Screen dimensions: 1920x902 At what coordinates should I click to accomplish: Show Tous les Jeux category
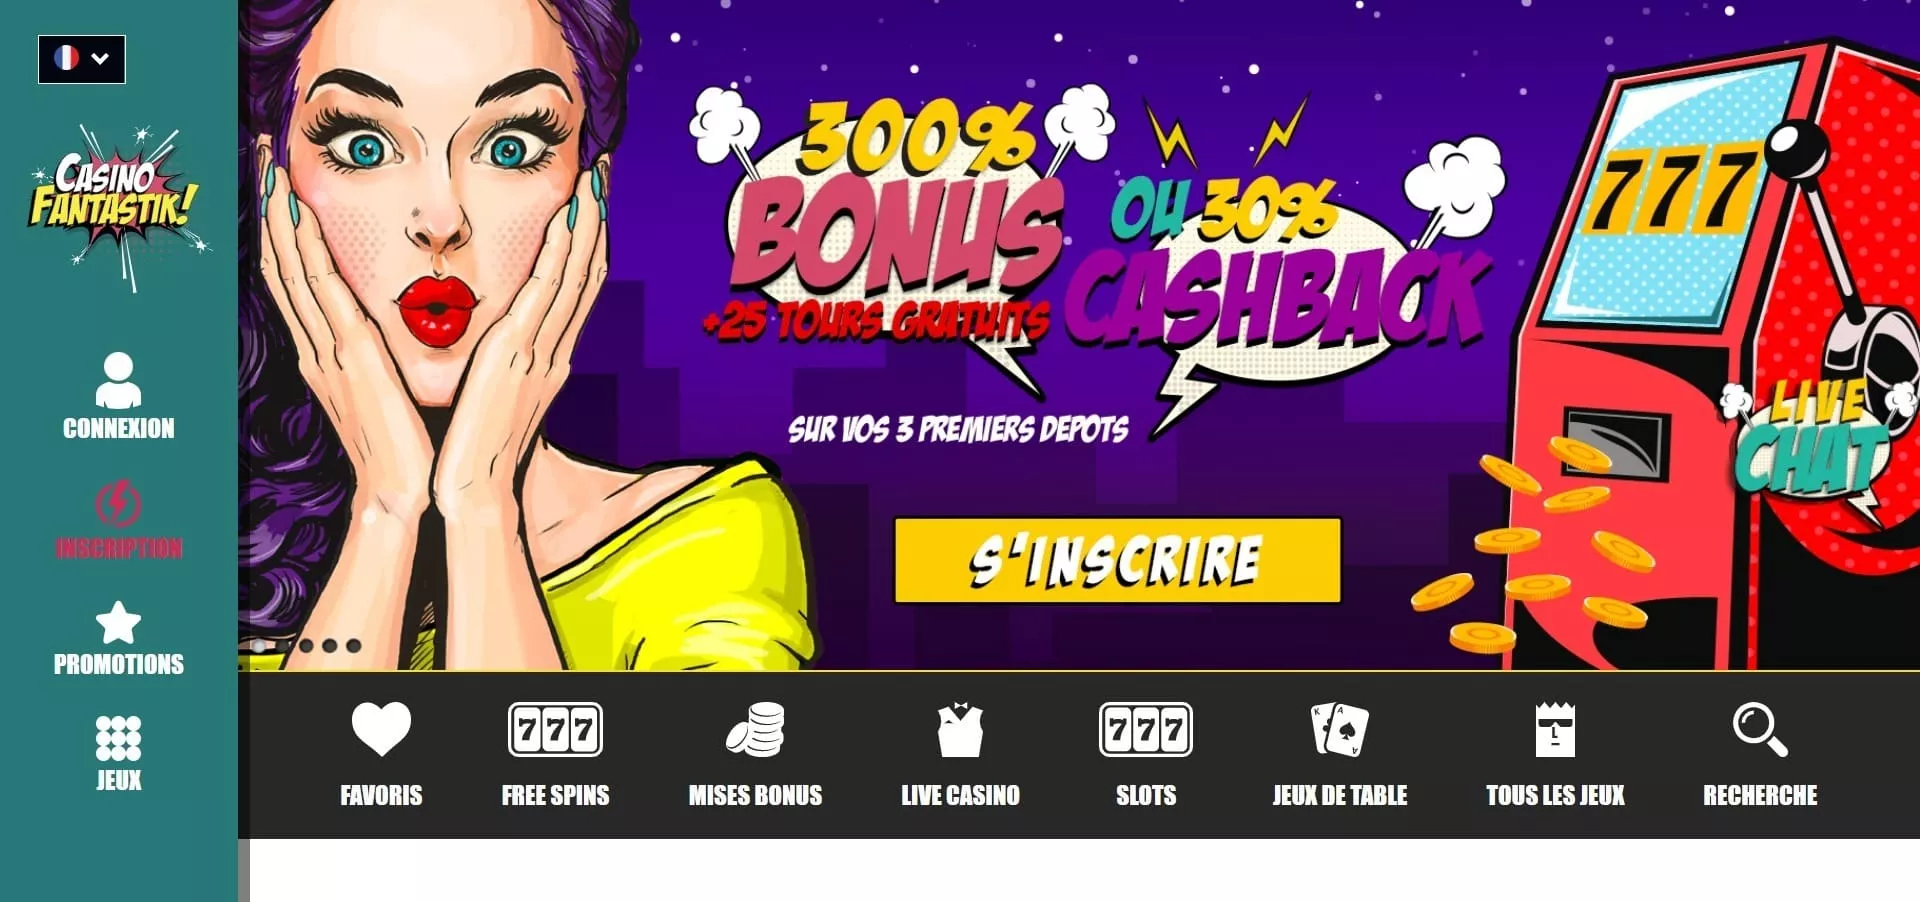click(x=1555, y=755)
